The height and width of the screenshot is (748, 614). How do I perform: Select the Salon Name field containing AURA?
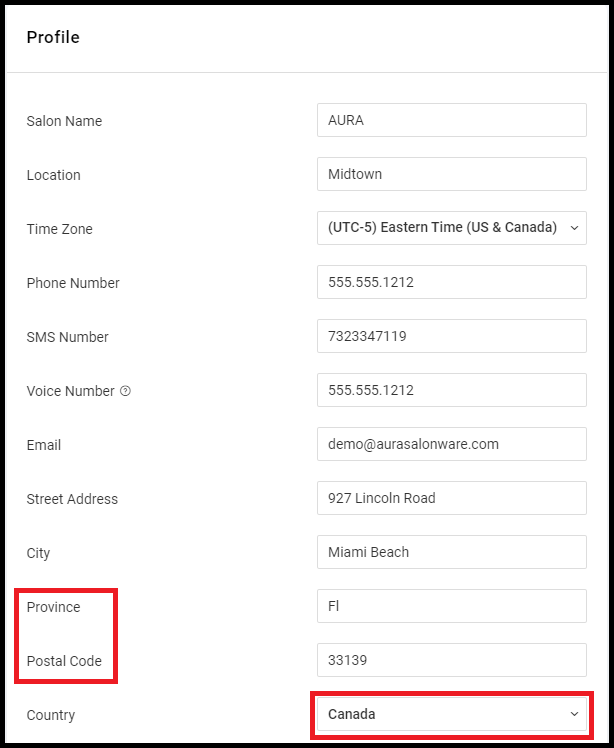[452, 120]
